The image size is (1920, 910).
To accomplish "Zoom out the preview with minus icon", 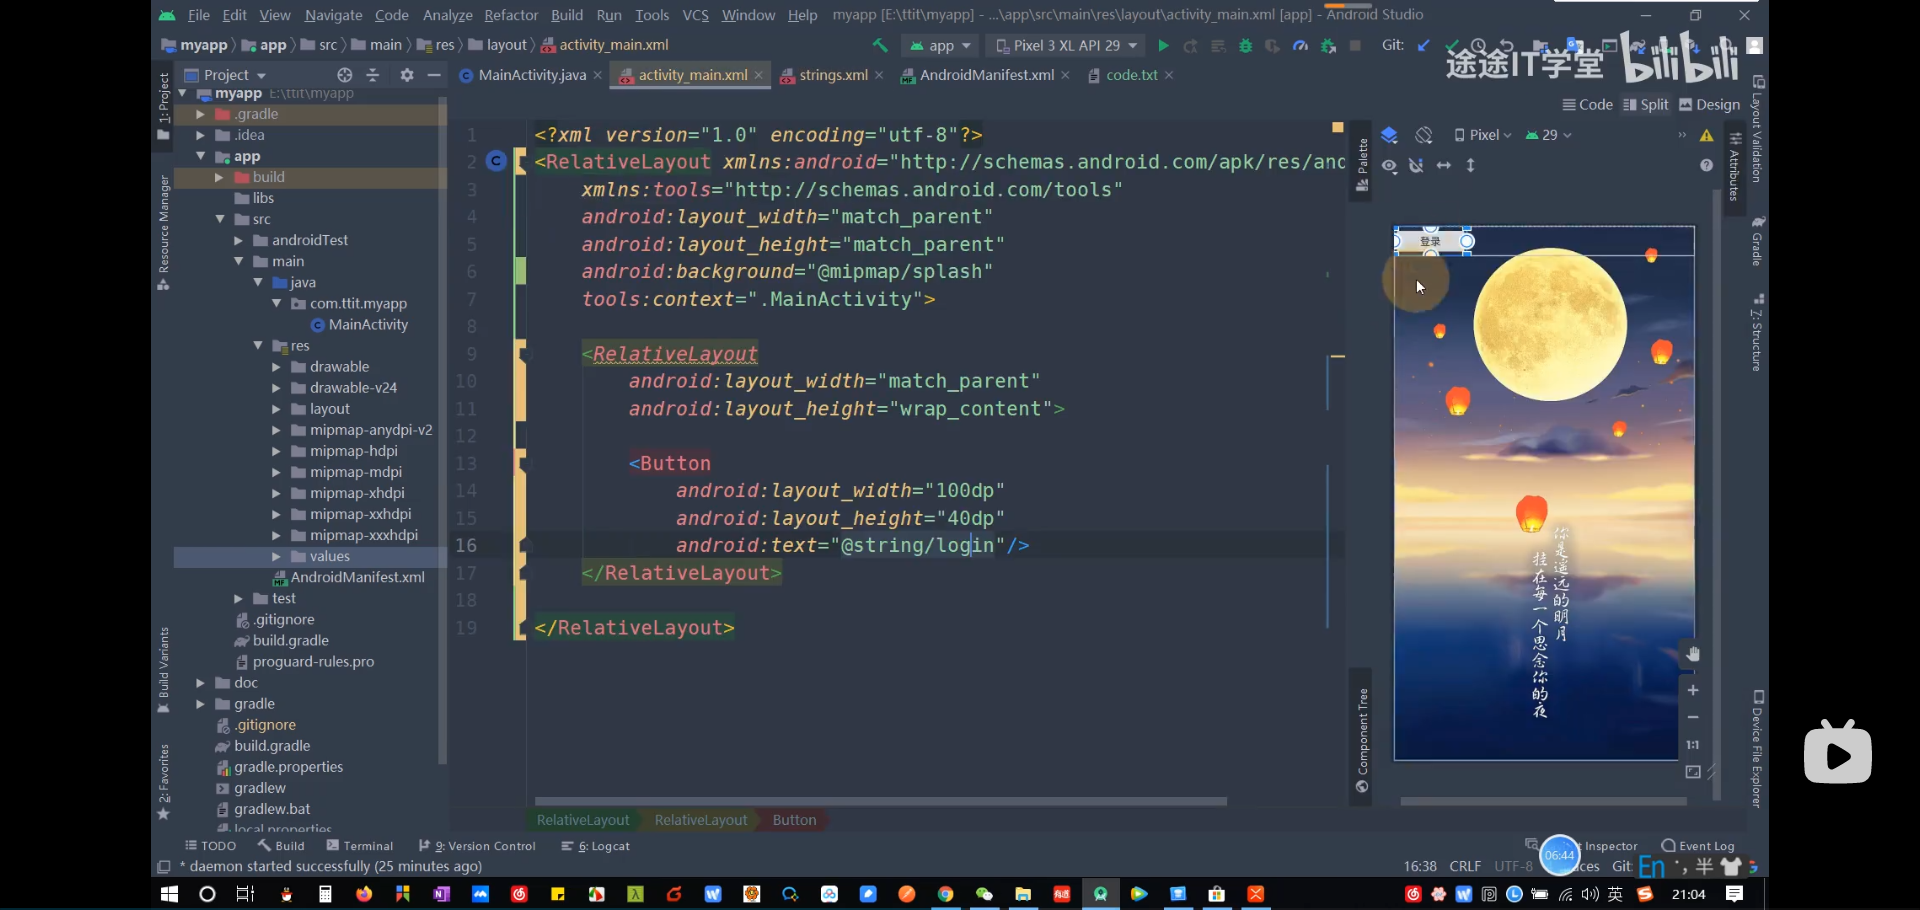I will [1692, 717].
